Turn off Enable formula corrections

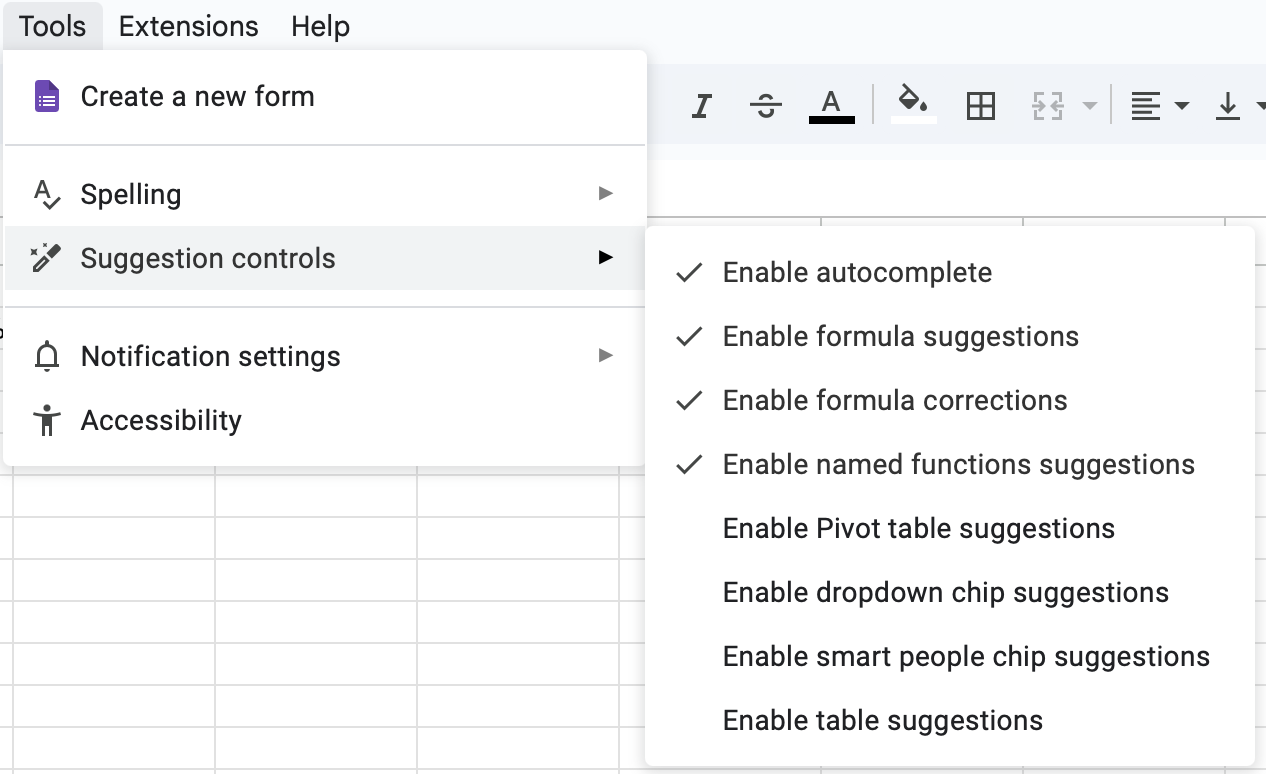pyautogui.click(x=894, y=400)
